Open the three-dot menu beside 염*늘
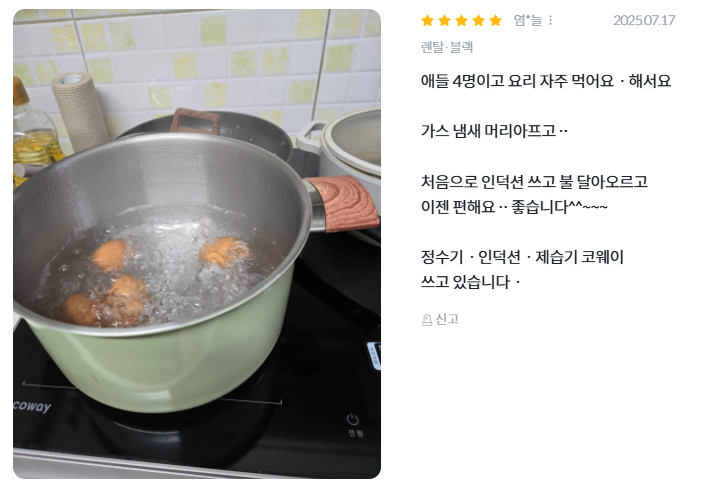 550,21
